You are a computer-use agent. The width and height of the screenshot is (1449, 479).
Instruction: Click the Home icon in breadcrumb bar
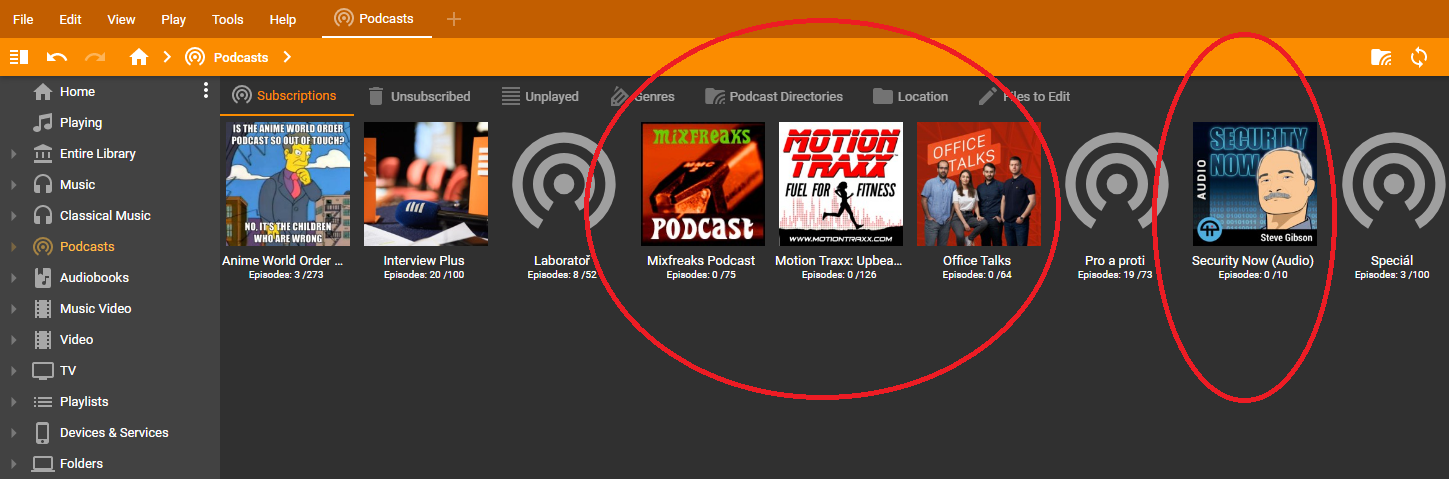[139, 57]
